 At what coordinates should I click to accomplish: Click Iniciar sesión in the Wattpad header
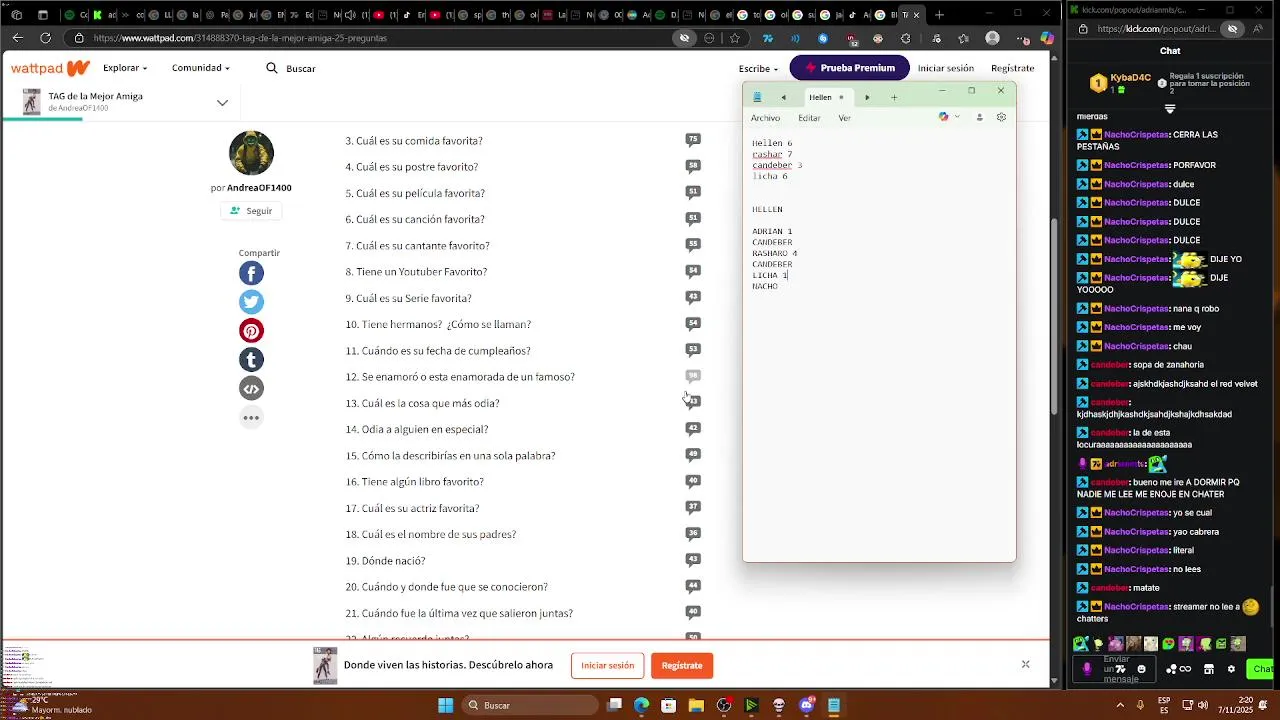click(x=945, y=68)
